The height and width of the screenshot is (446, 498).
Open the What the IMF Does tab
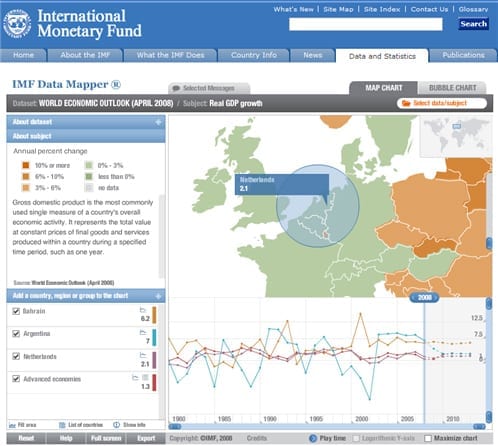tap(171, 55)
